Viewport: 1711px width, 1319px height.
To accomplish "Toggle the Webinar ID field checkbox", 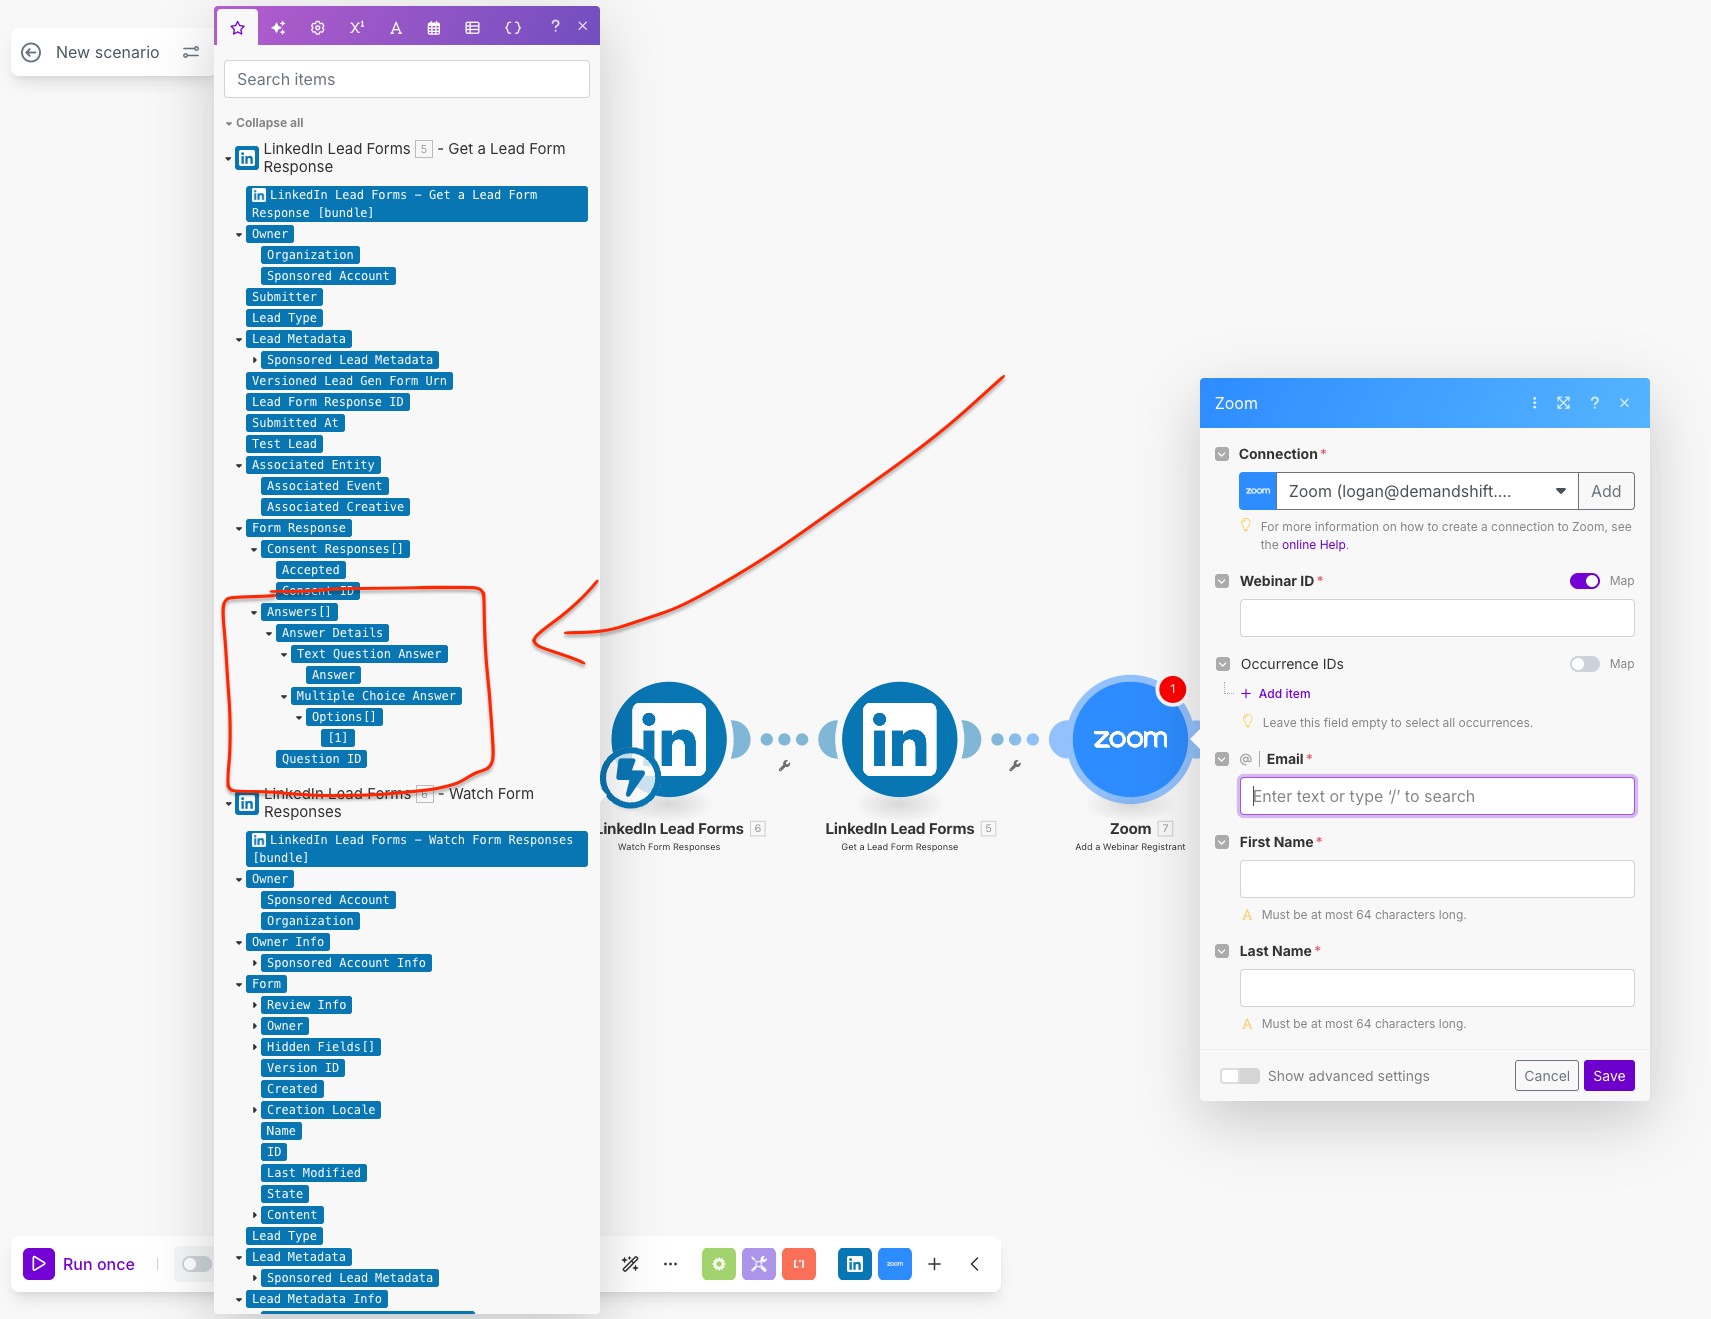I will pos(1222,581).
